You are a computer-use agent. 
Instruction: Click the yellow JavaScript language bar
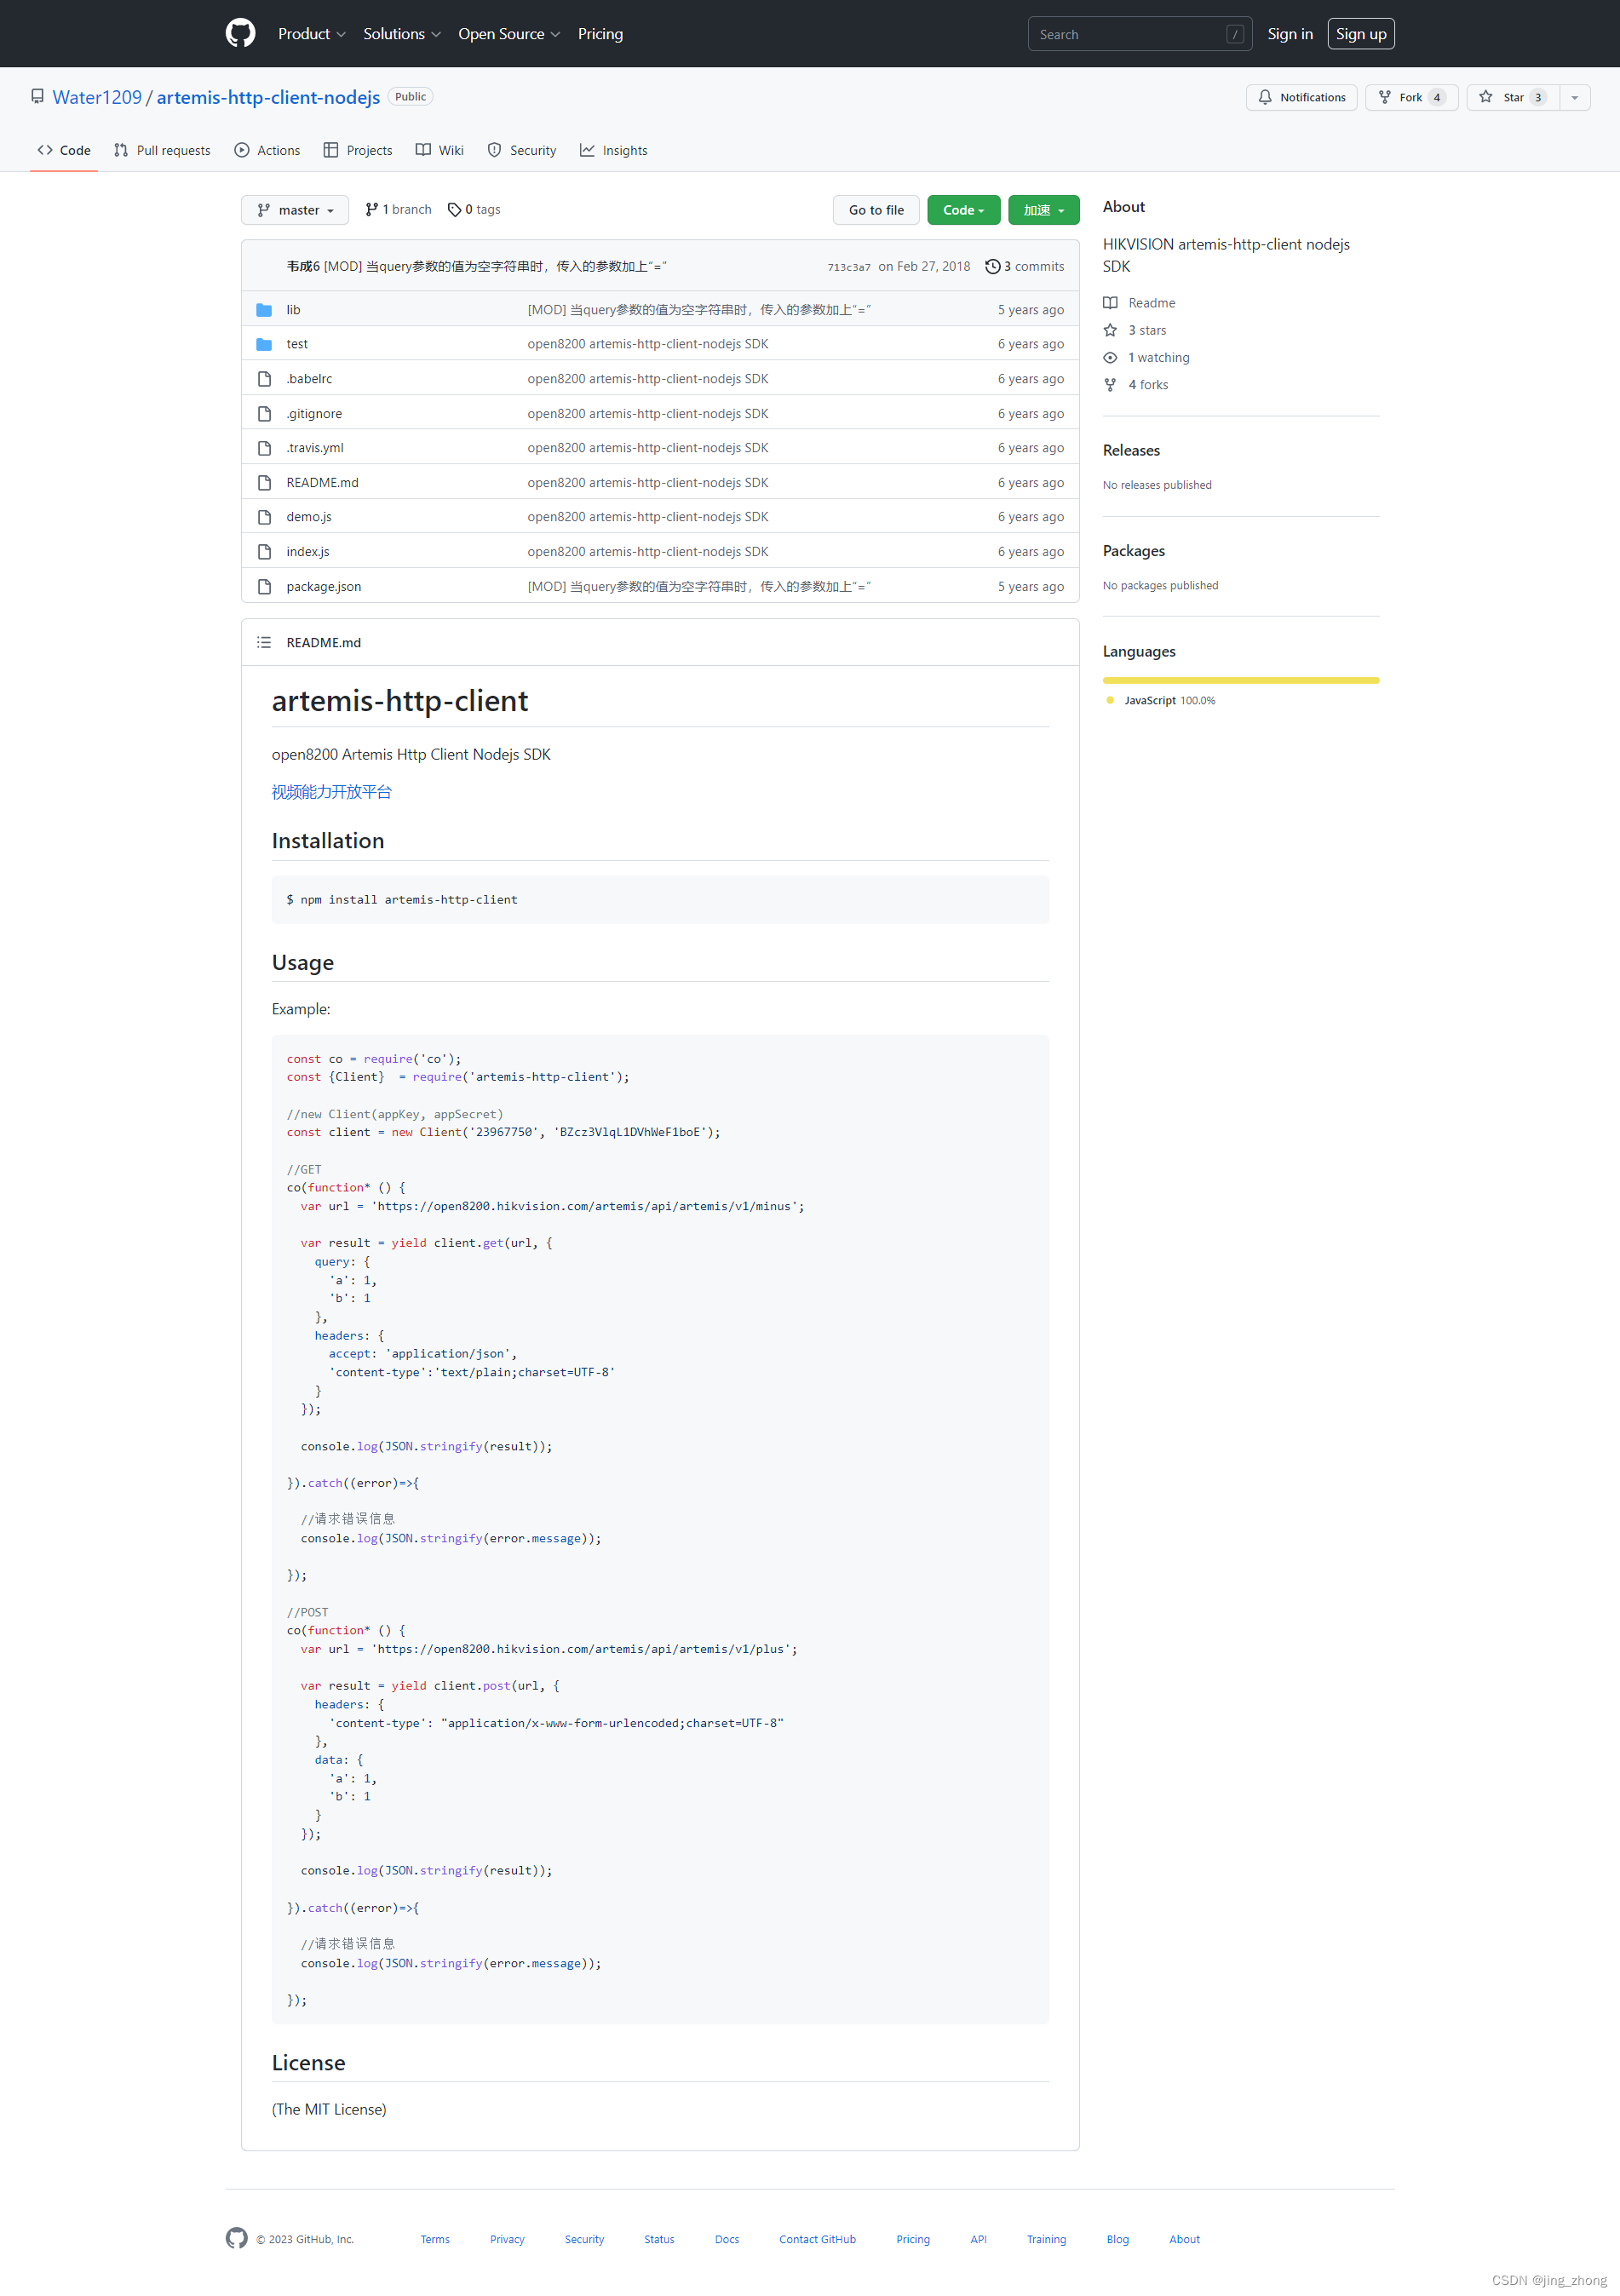(x=1241, y=680)
